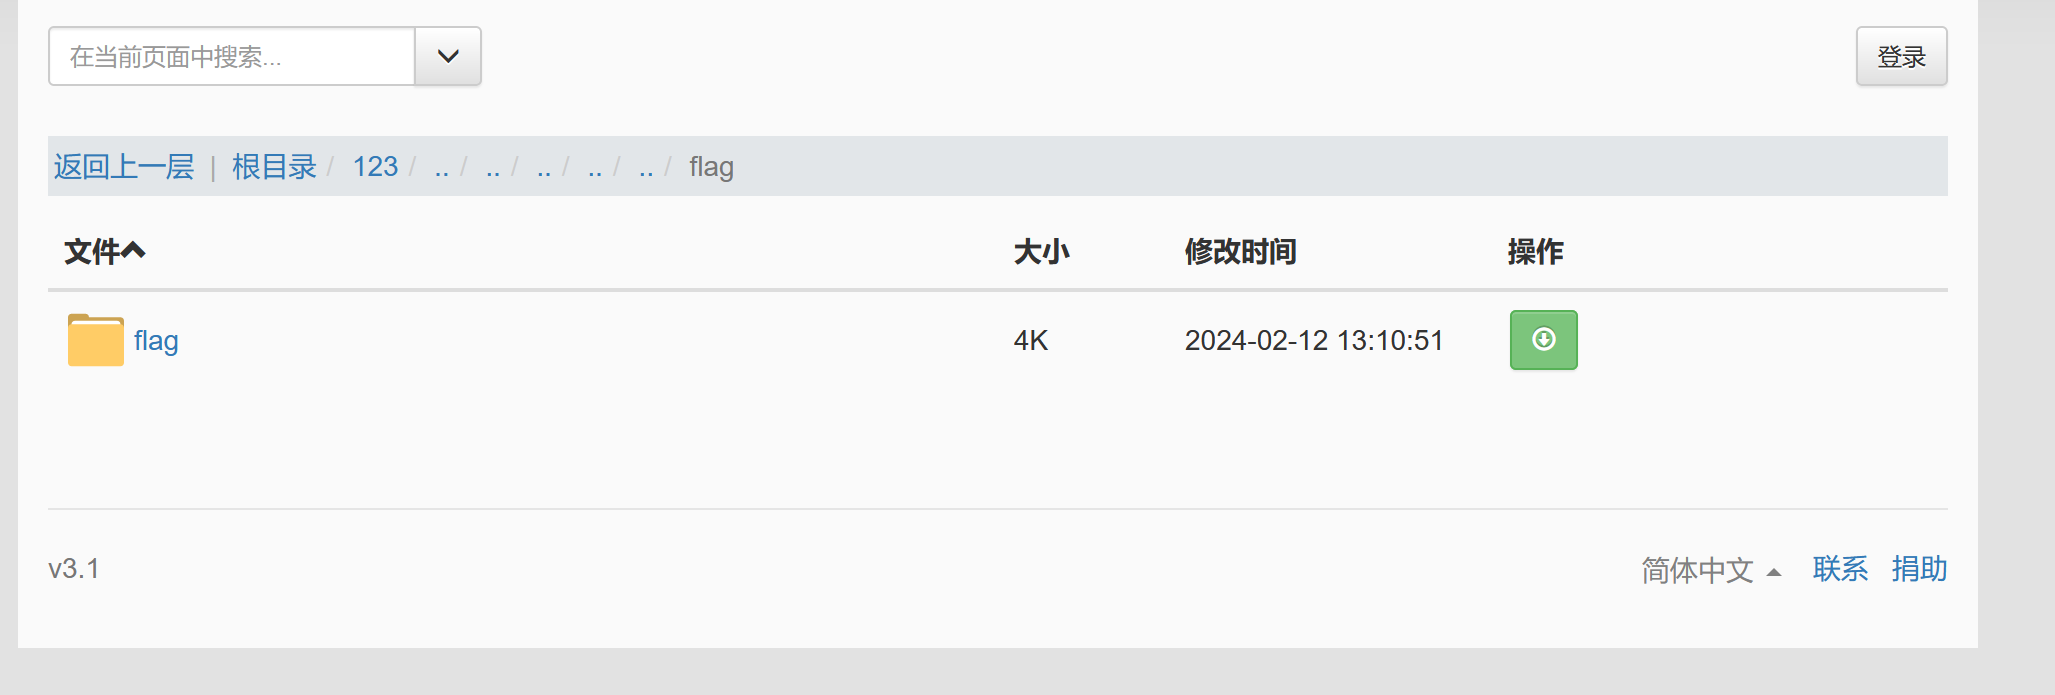Download the flag folder with green button
Viewport: 2055px width, 695px height.
[x=1543, y=340]
